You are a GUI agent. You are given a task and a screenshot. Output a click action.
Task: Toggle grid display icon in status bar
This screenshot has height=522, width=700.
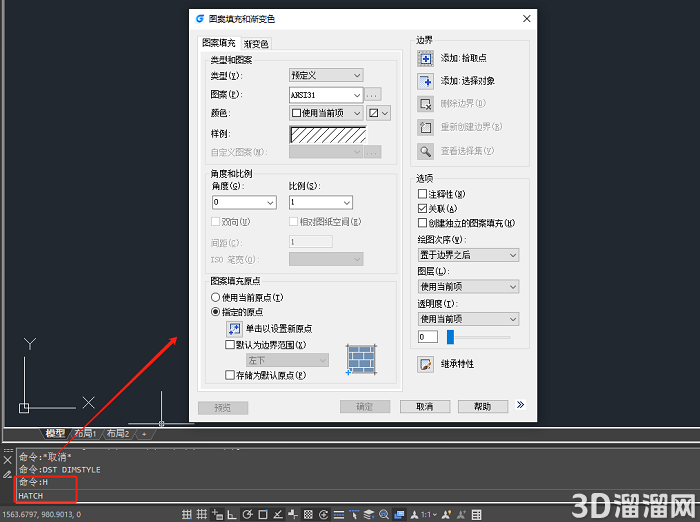click(202, 514)
